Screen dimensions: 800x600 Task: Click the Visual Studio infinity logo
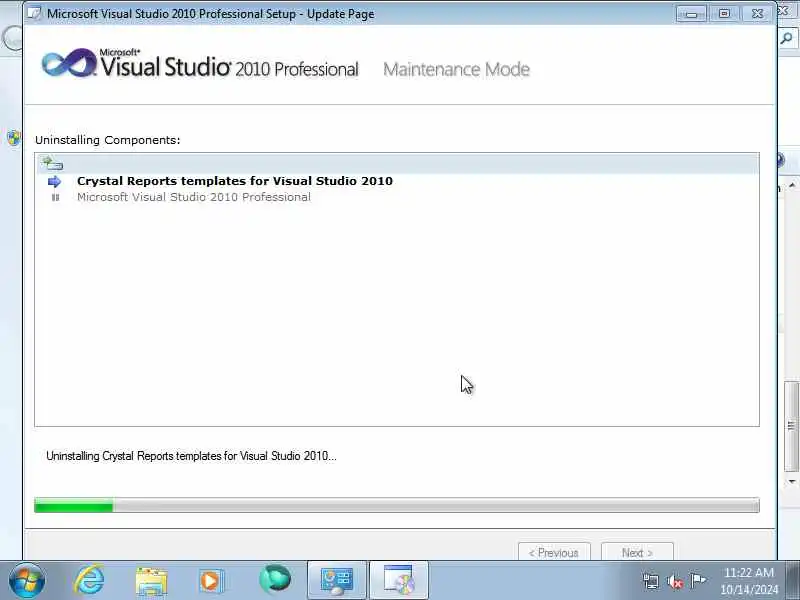(x=69, y=63)
